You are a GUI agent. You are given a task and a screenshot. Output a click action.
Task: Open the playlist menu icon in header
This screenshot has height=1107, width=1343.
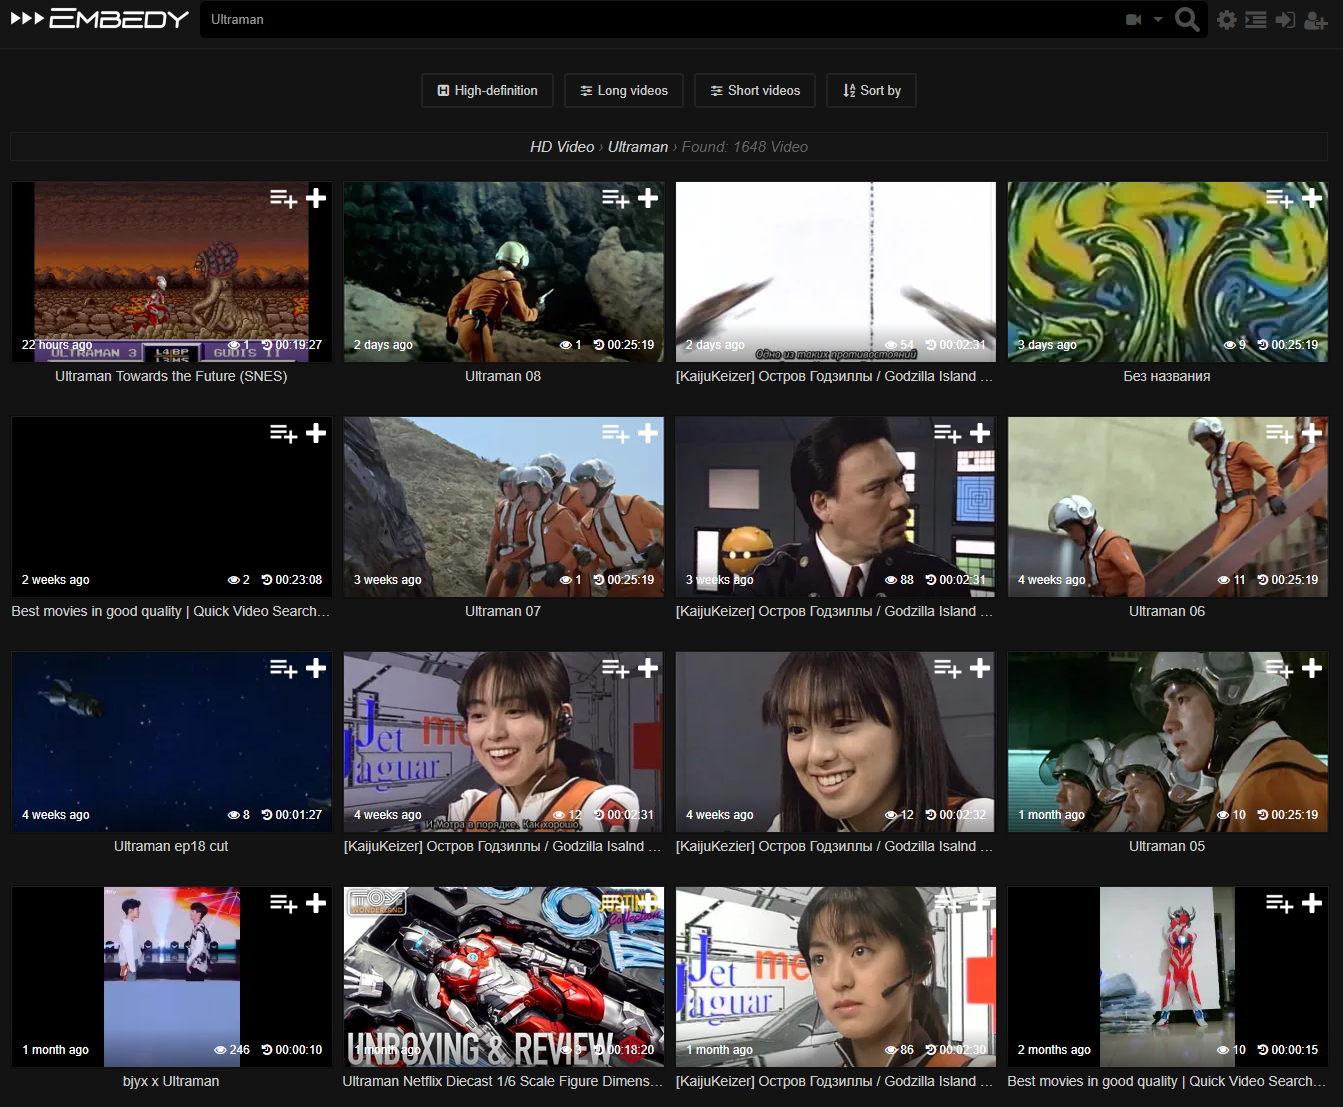point(1255,20)
